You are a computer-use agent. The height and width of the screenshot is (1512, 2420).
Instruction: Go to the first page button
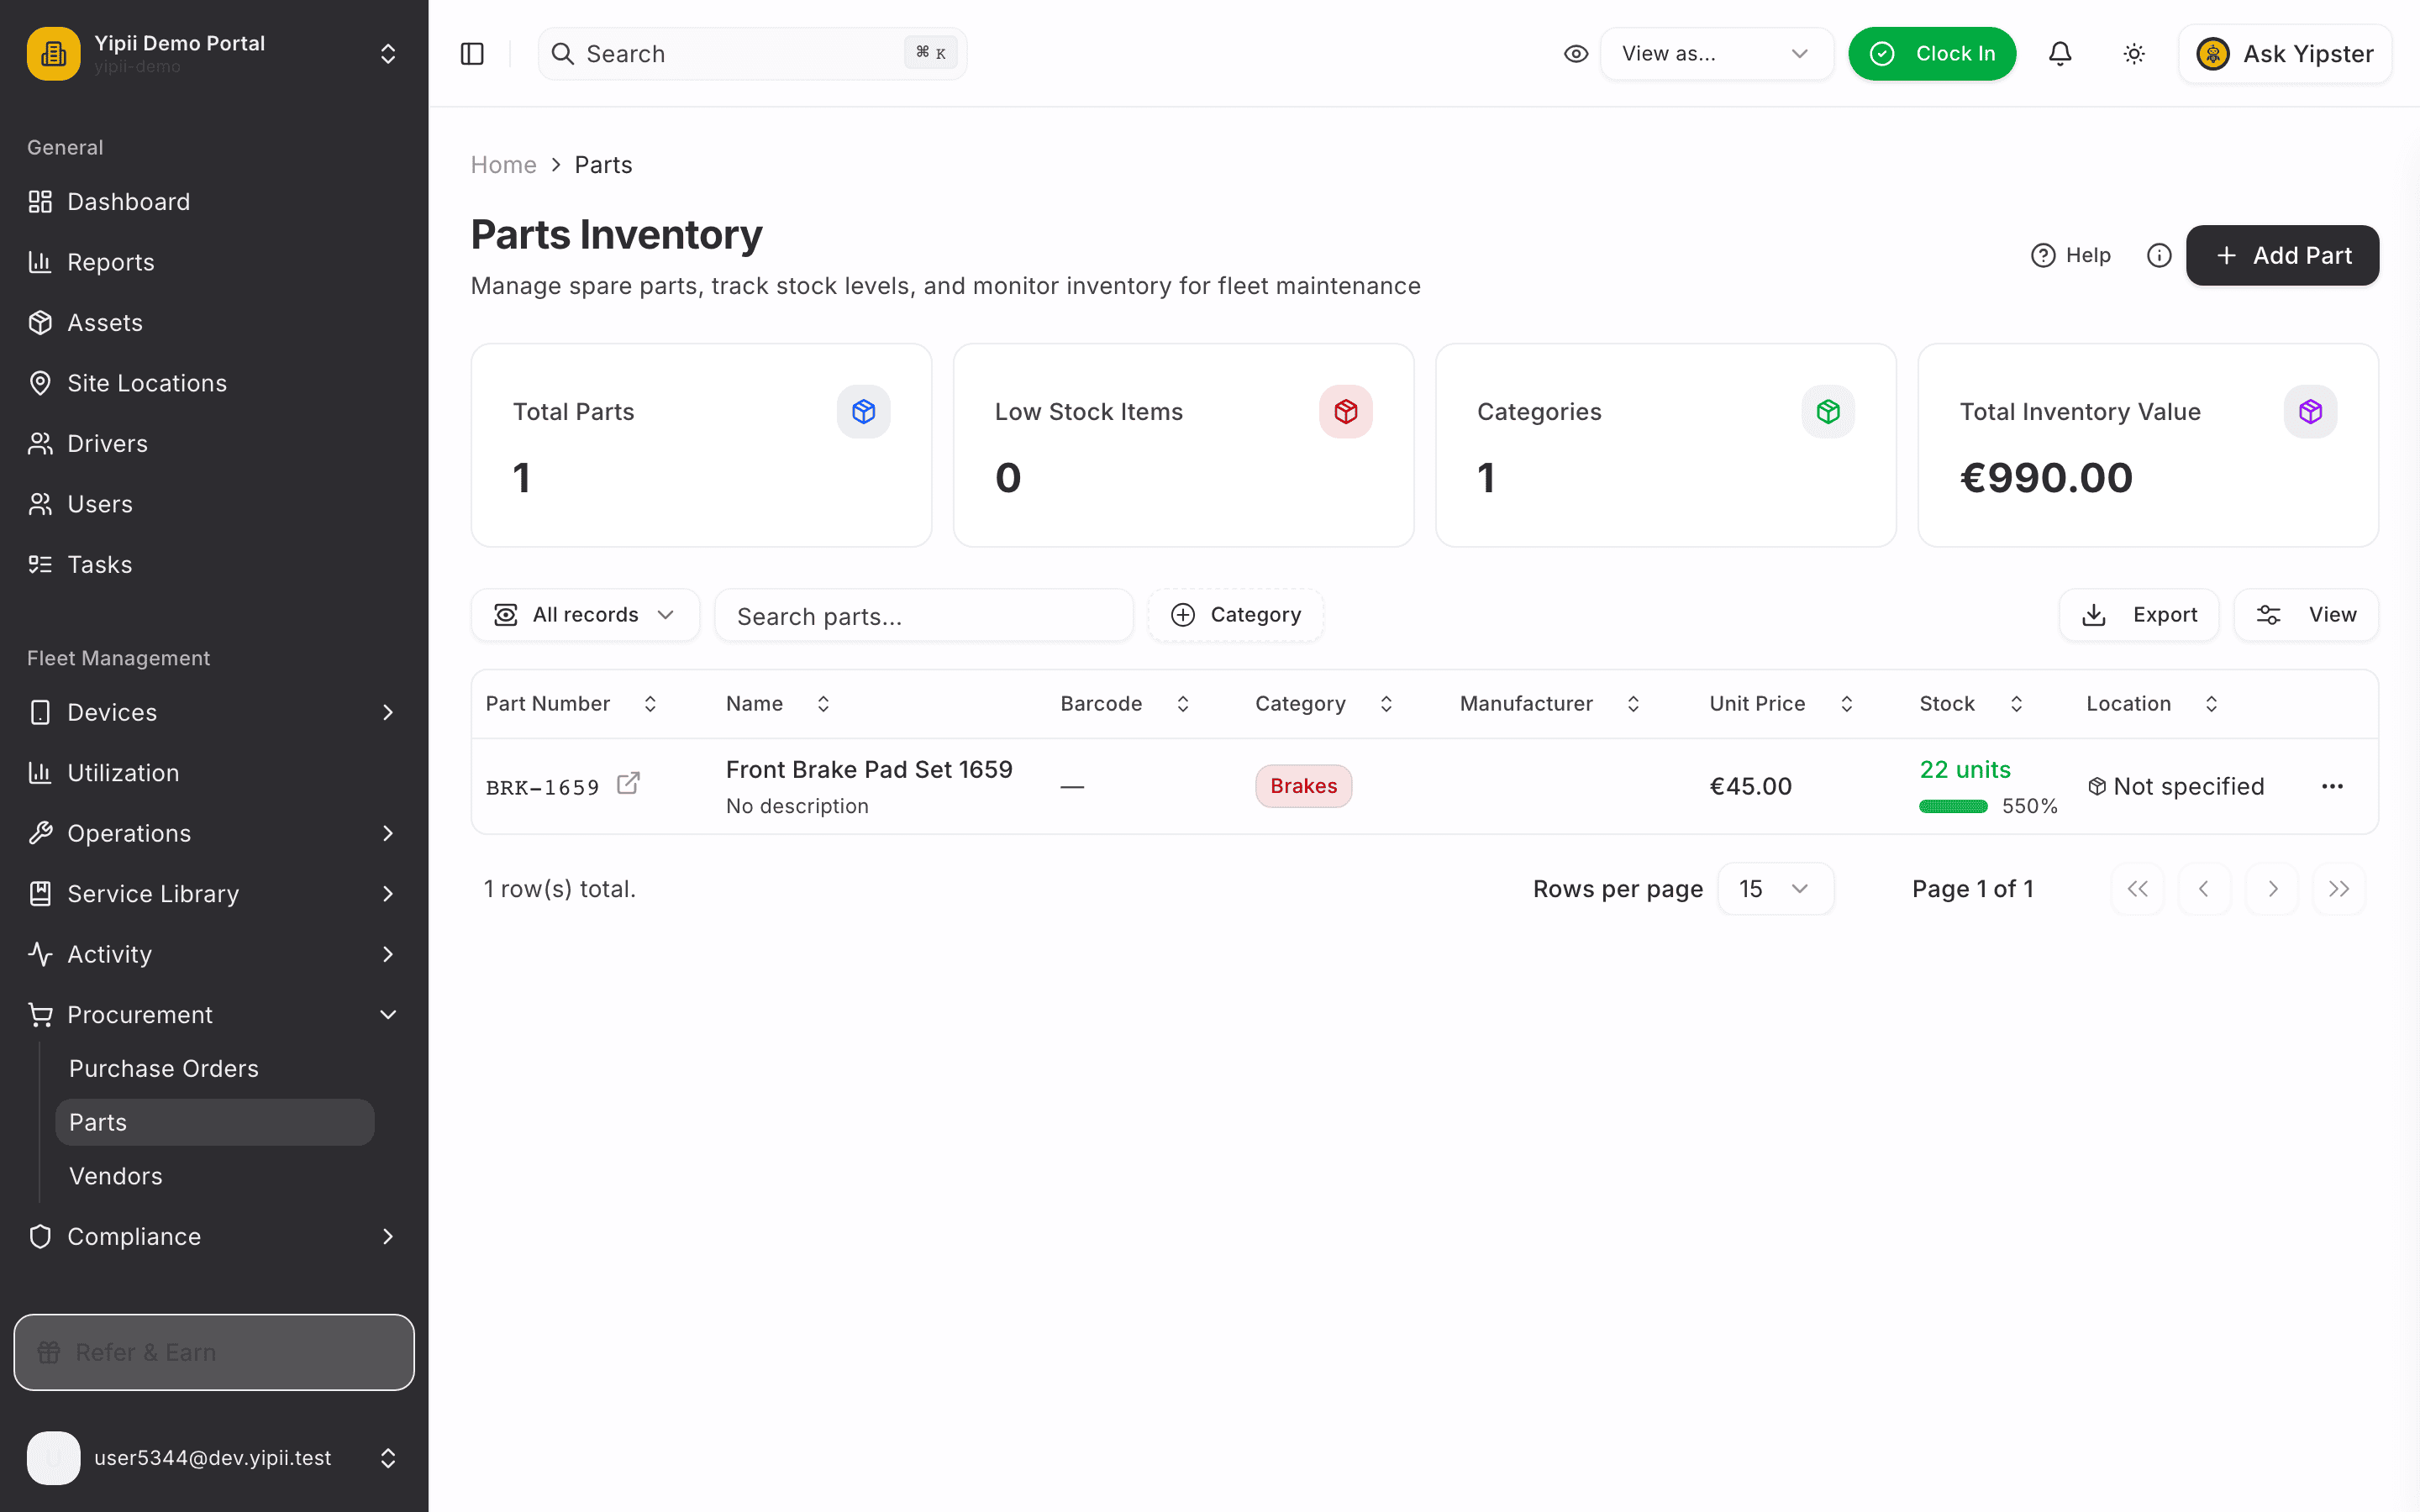[2138, 889]
